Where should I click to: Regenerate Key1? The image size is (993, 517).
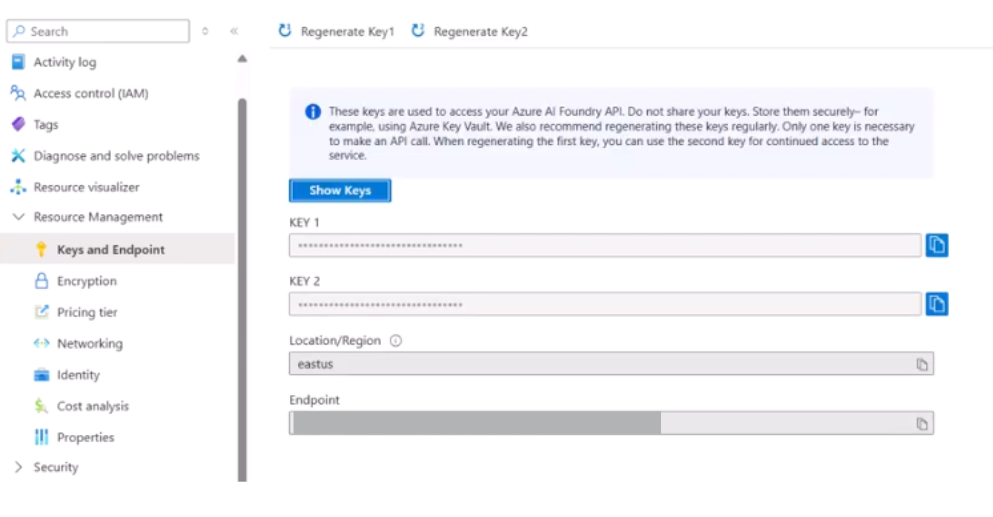click(337, 32)
